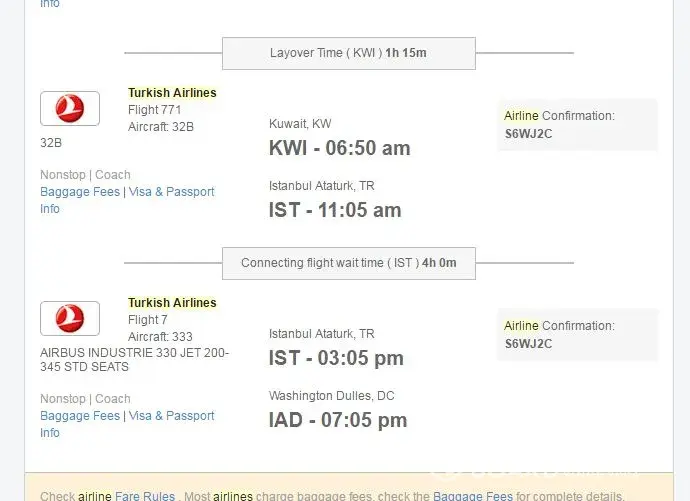Open the Fare Rules link
The height and width of the screenshot is (501, 690).
(x=144, y=496)
